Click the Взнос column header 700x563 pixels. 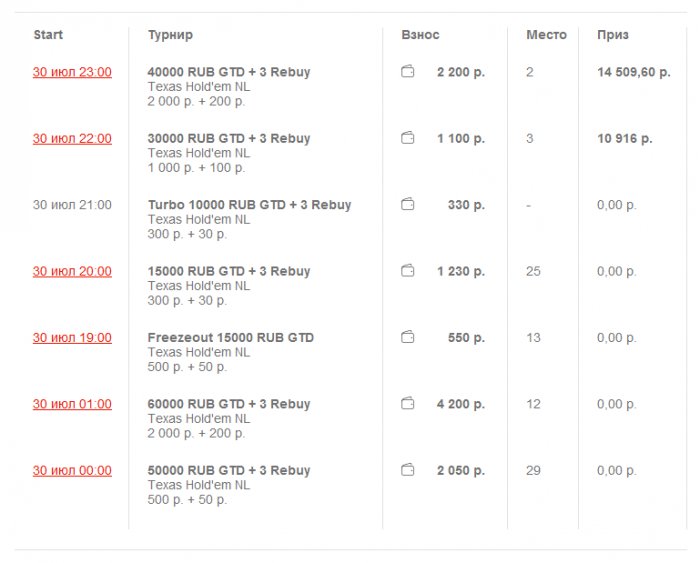[x=420, y=35]
